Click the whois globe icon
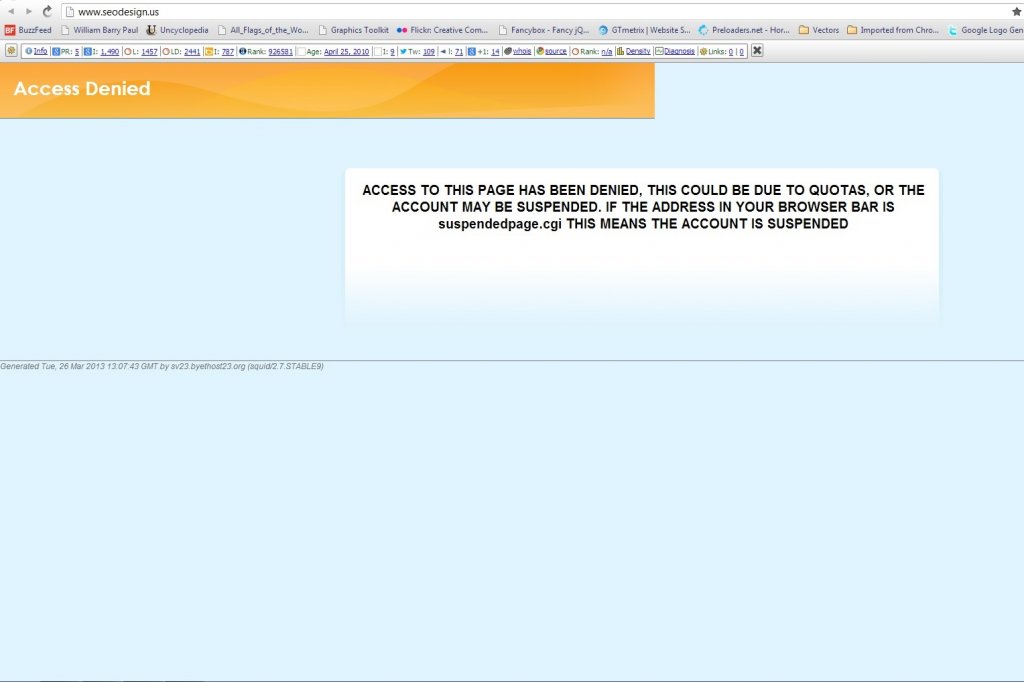Screen dimensions: 1024x682 click(507, 51)
